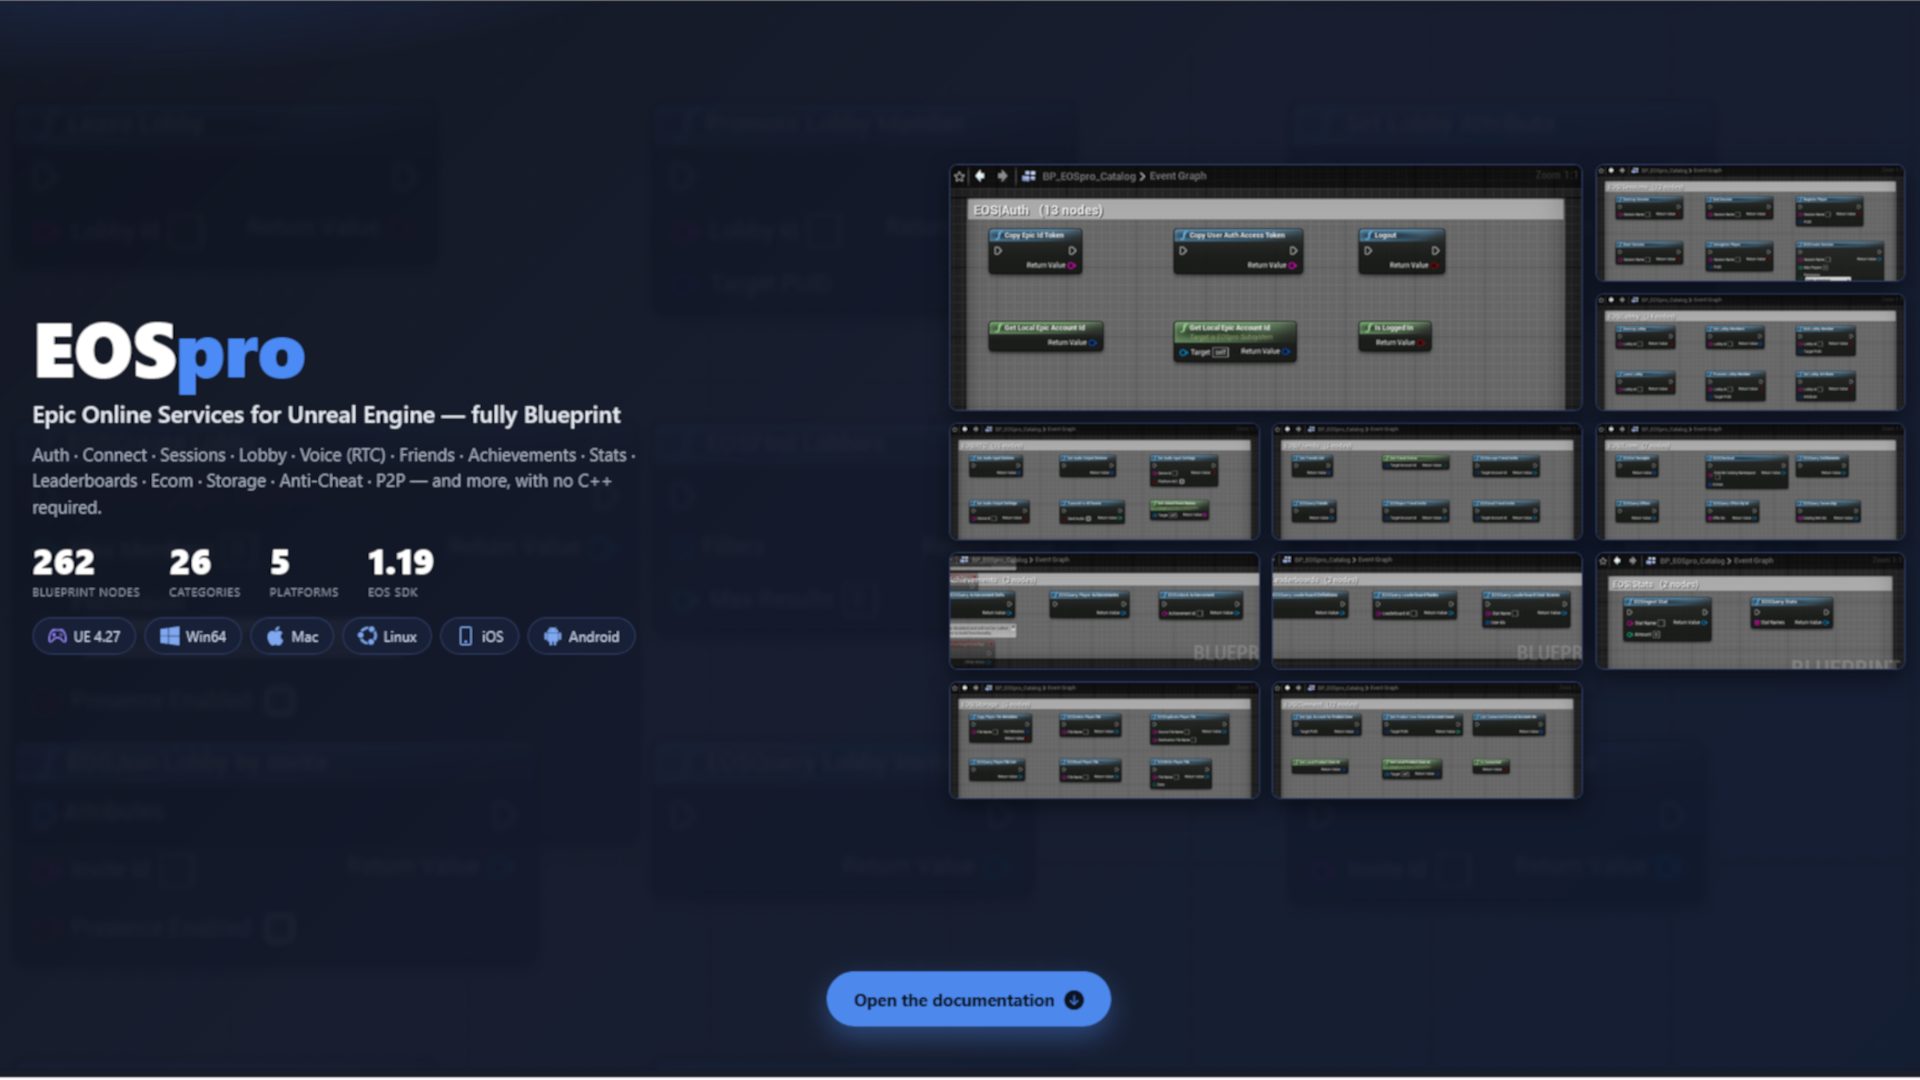Click back arrow in the EOS|Stats thumbnail toolbar
The width and height of the screenshot is (1920, 1080).
coord(1617,561)
